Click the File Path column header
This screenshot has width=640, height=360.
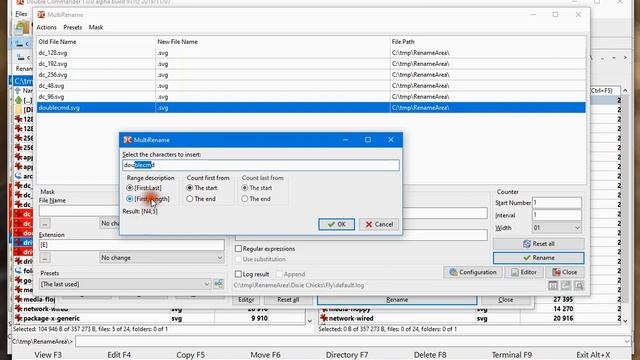(x=488, y=42)
